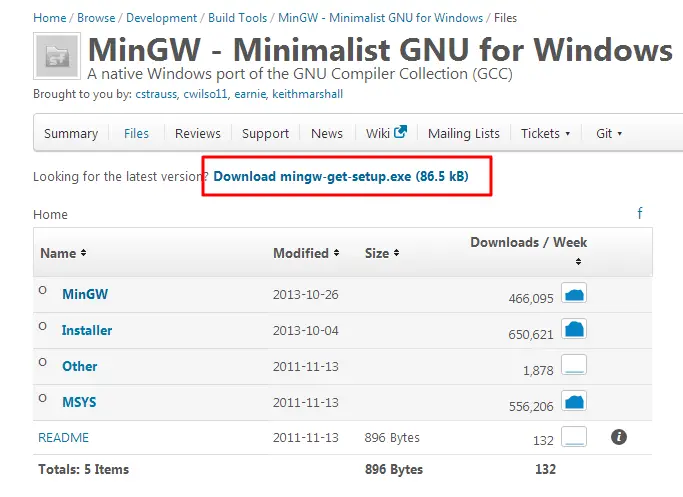Click the folder marker beside MinGW
The image size is (683, 497).
pos(42,290)
